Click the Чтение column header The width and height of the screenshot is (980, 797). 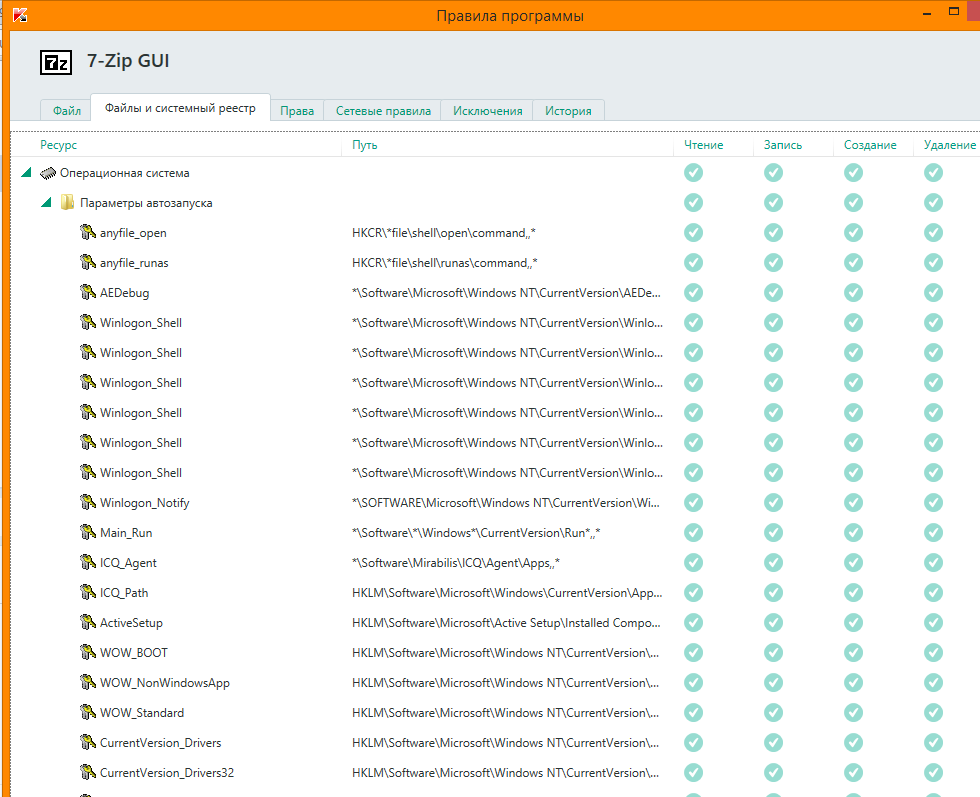[704, 145]
